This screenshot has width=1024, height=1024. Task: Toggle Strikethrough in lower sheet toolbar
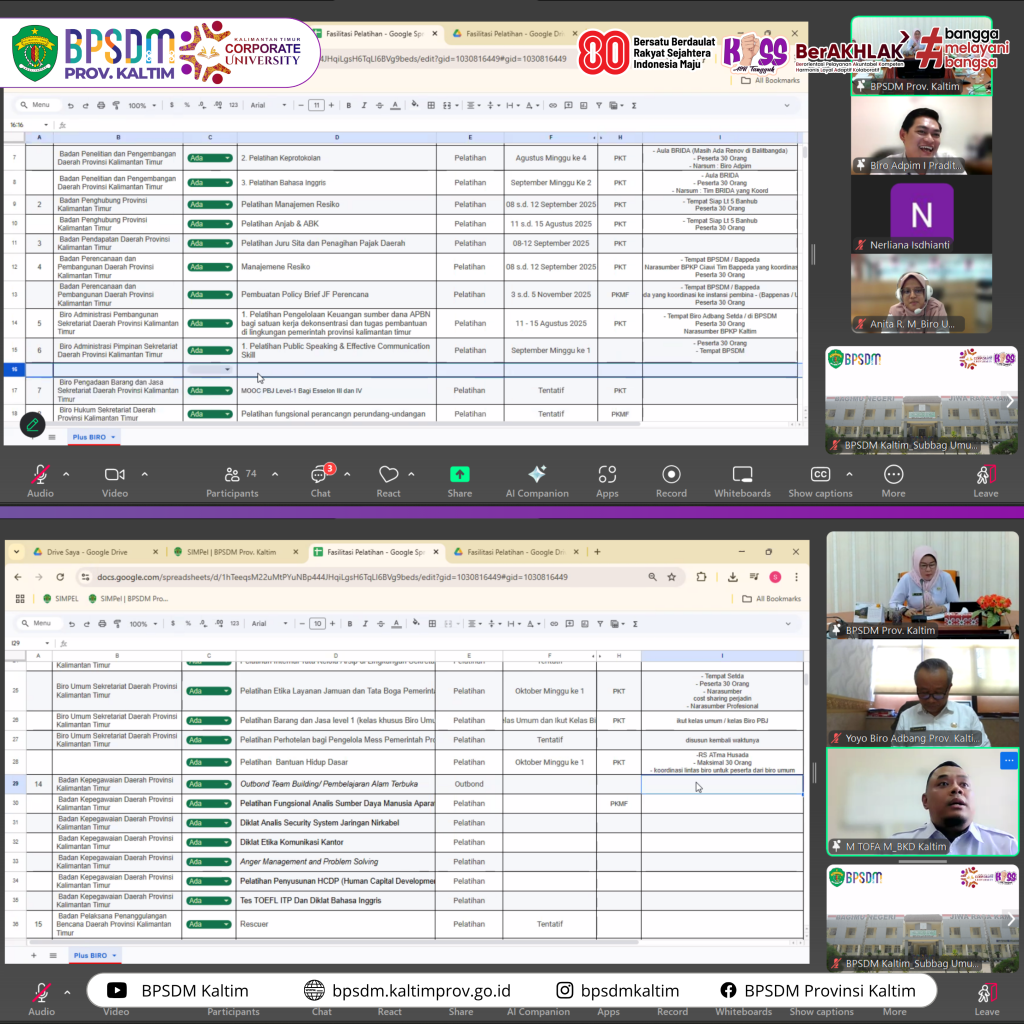pos(381,624)
